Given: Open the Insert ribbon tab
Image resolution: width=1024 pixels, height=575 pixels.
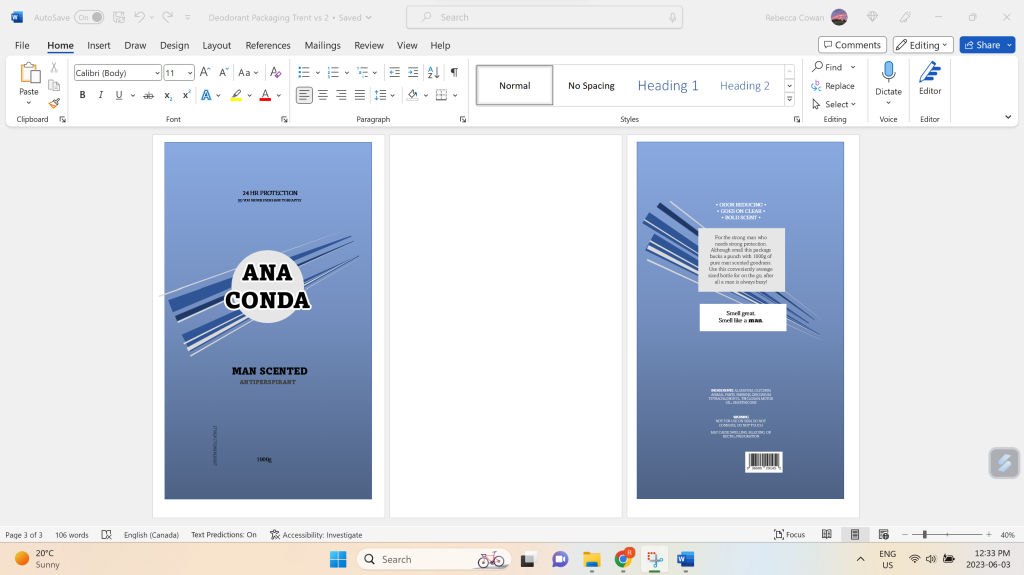Looking at the screenshot, I should (x=98, y=45).
